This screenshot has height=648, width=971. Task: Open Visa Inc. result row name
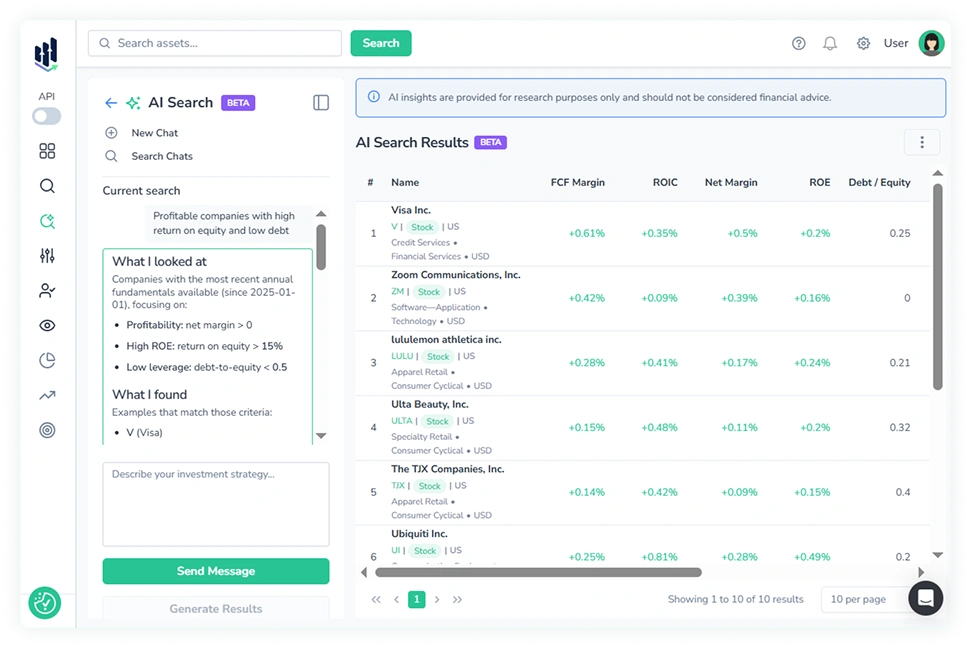point(411,210)
